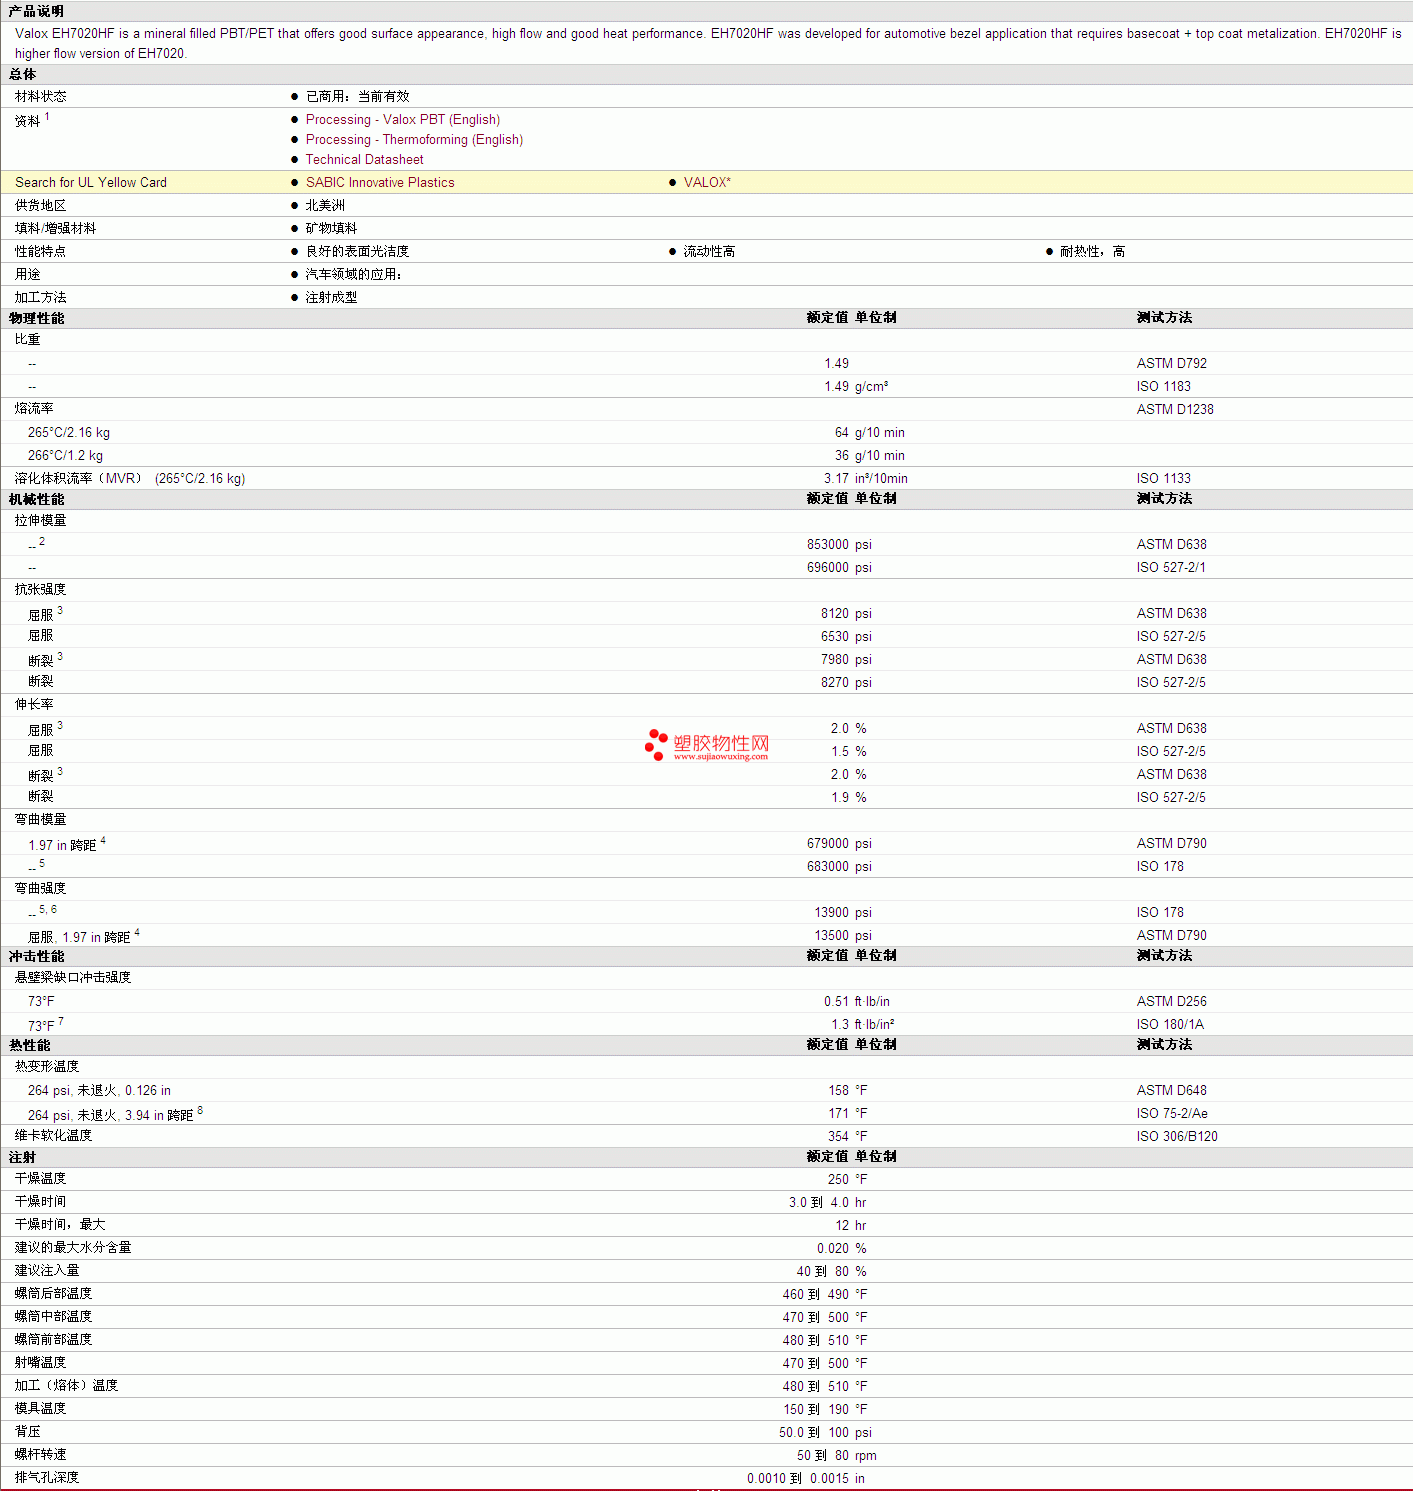Click the ASTM D648 test method cell
The width and height of the screenshot is (1413, 1491).
point(1172,1090)
